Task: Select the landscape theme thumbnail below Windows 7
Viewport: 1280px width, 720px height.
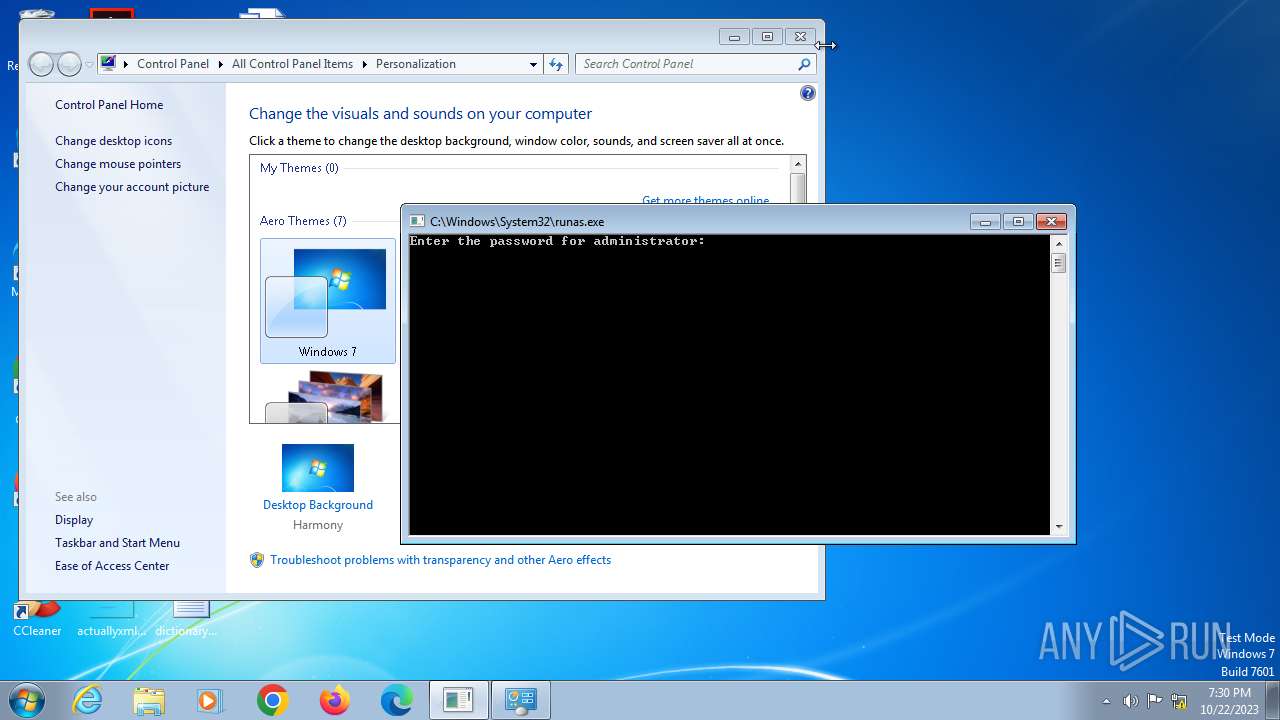Action: (x=328, y=396)
